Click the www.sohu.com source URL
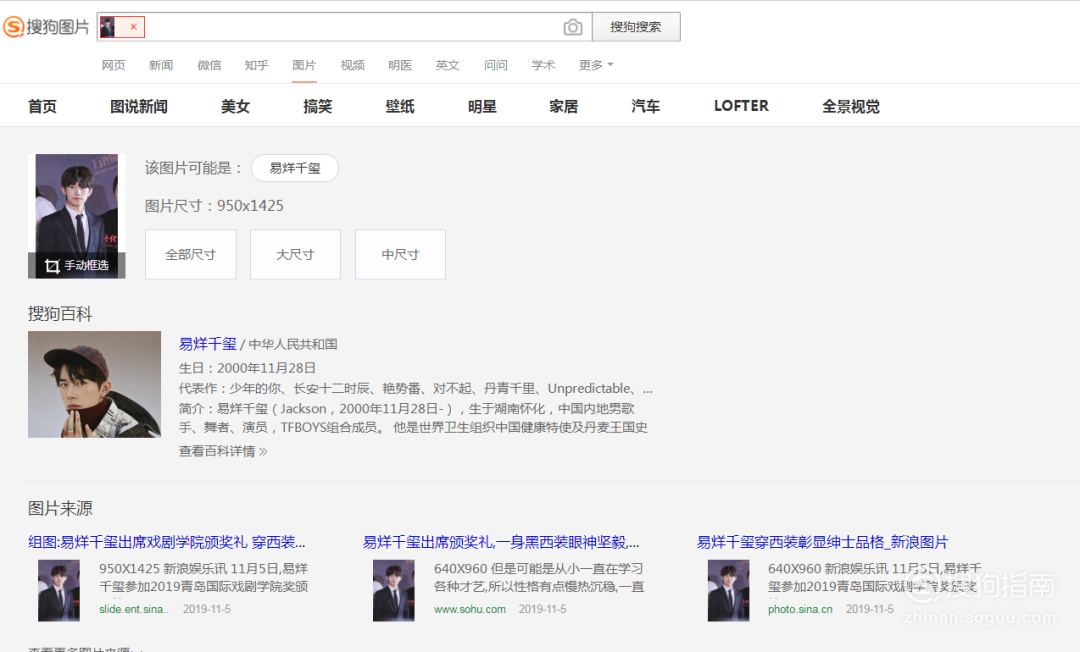This screenshot has height=652, width=1080. coord(470,609)
